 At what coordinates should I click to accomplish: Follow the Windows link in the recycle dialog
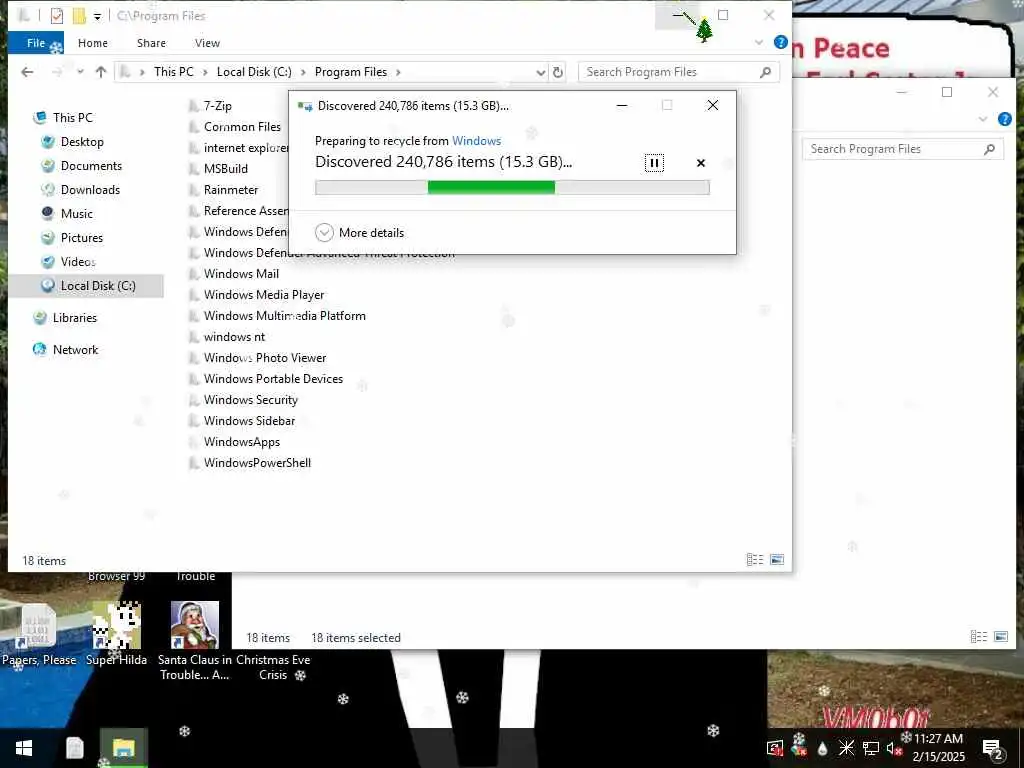coord(476,140)
